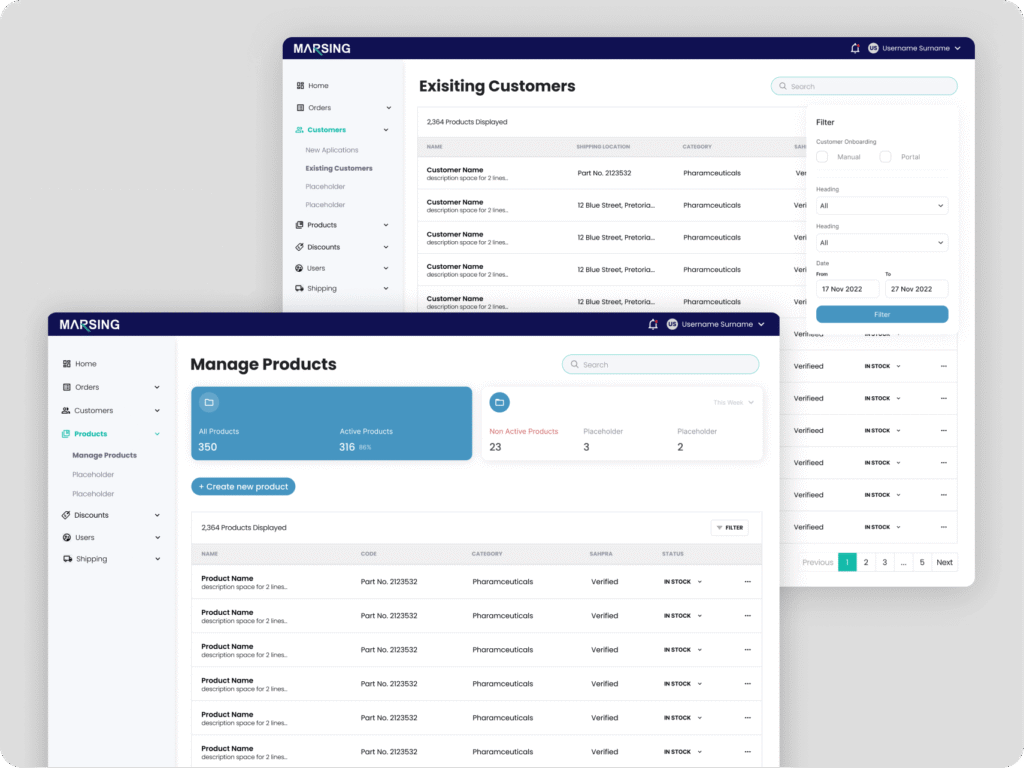Select Existing Customers in the back sidebar

point(339,168)
